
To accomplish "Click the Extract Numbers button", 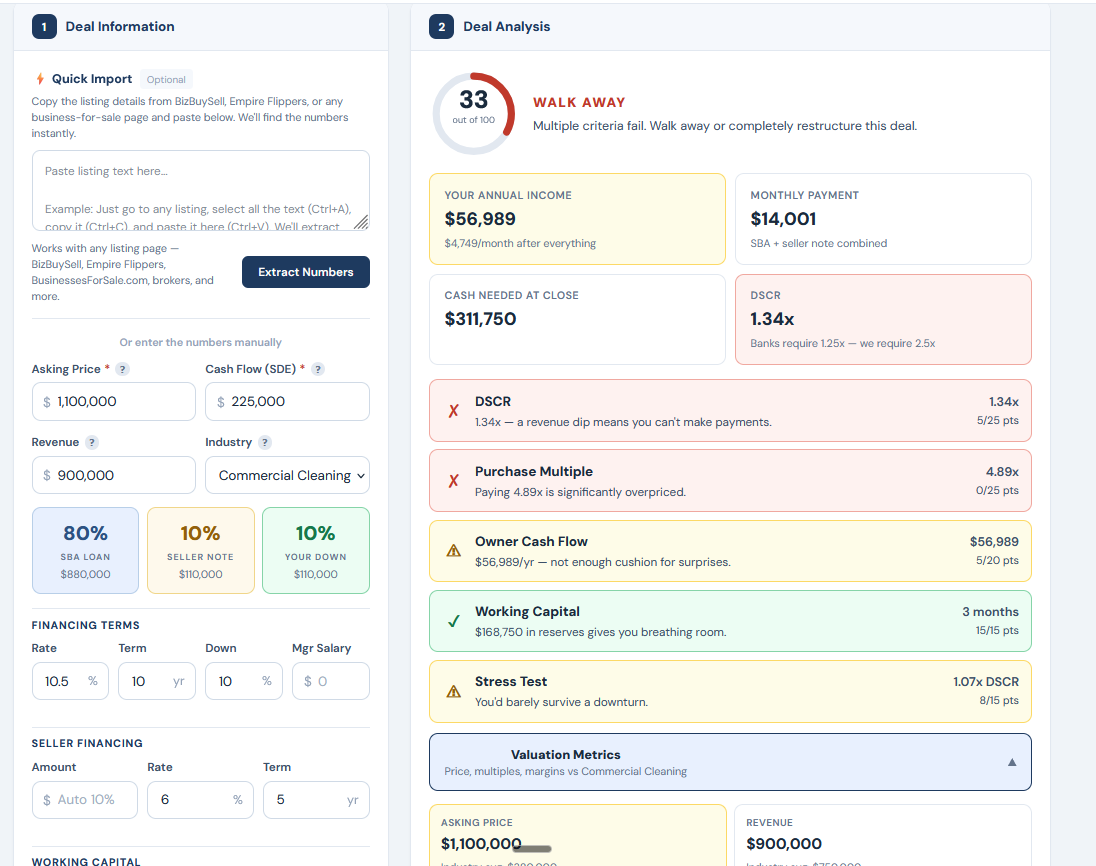I will [x=305, y=271].
